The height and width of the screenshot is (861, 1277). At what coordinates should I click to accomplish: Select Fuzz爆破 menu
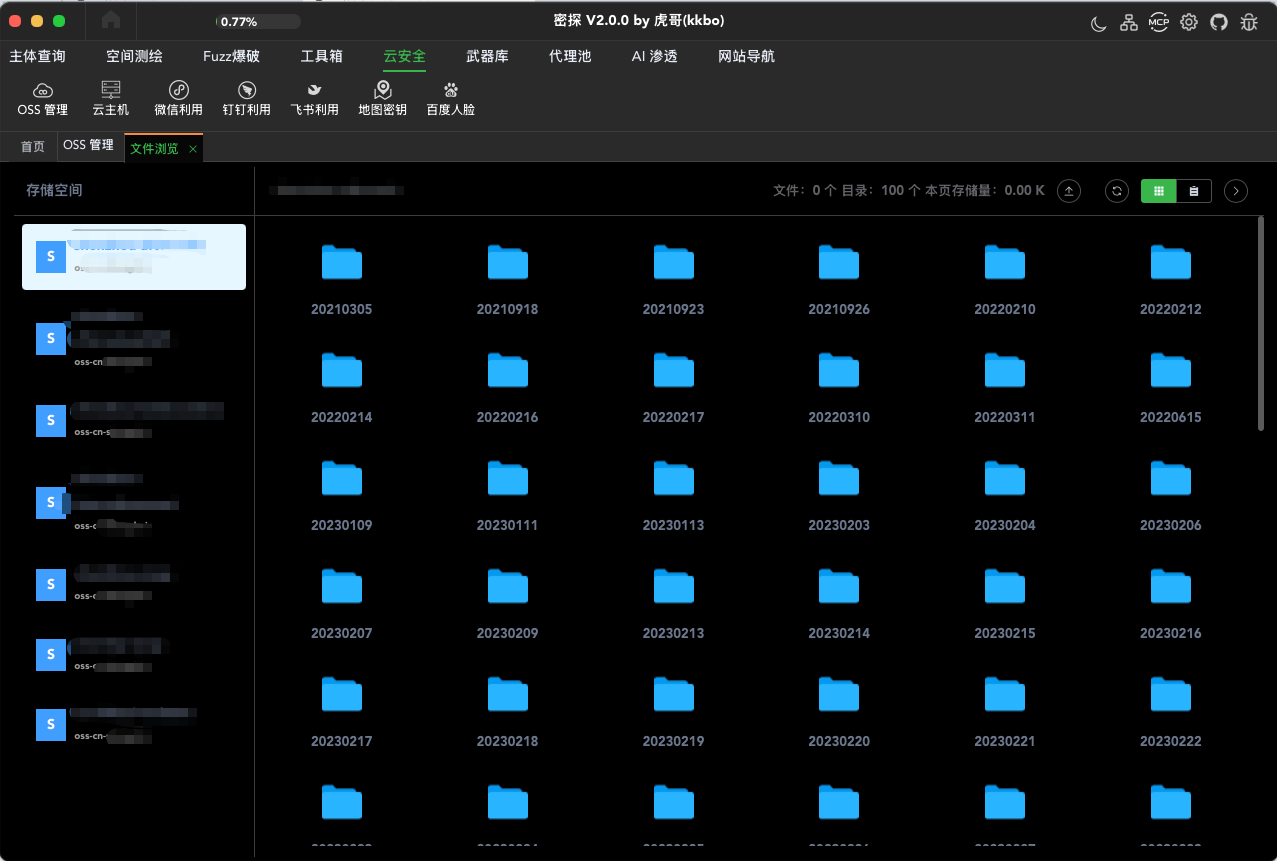231,57
